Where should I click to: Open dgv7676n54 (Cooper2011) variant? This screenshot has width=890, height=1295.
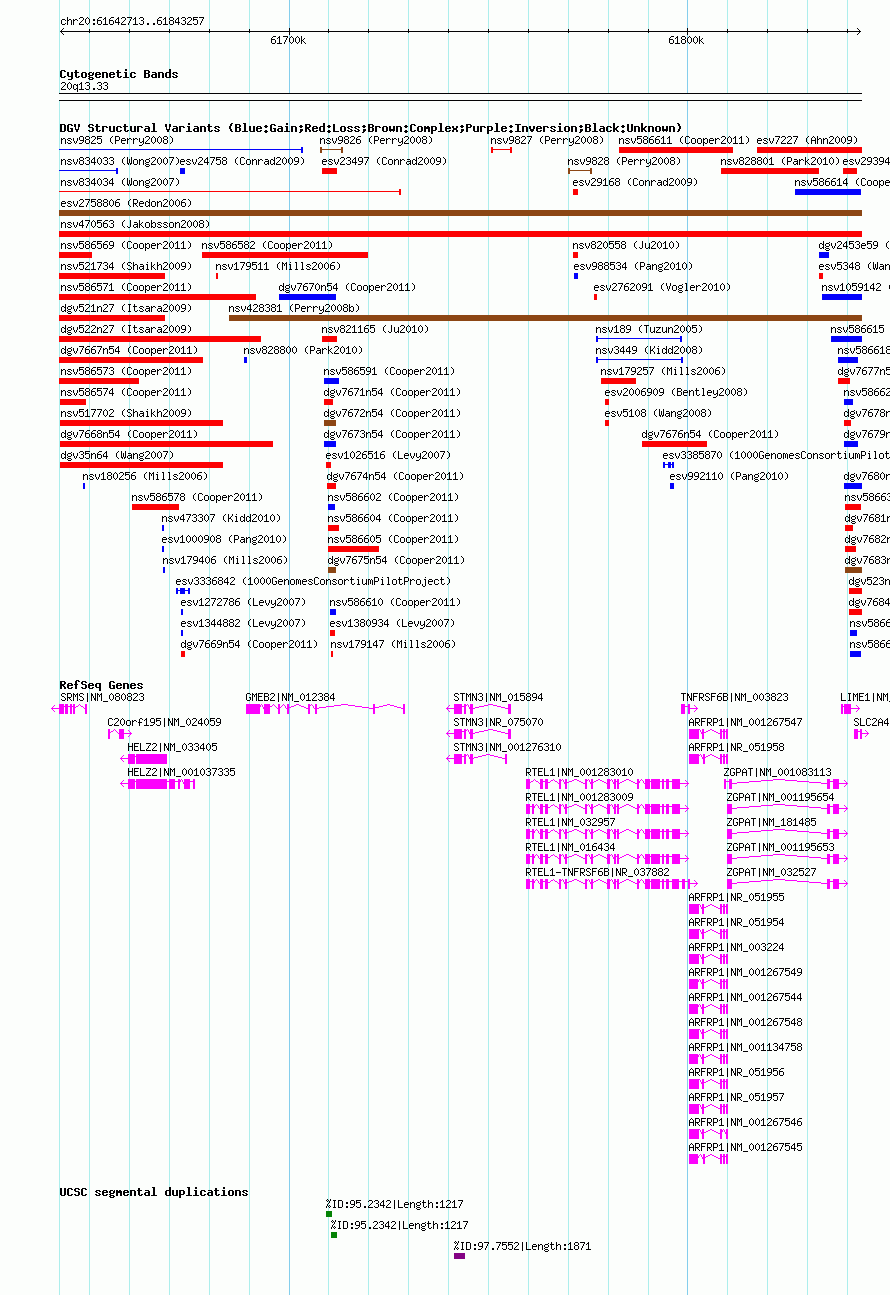point(674,444)
